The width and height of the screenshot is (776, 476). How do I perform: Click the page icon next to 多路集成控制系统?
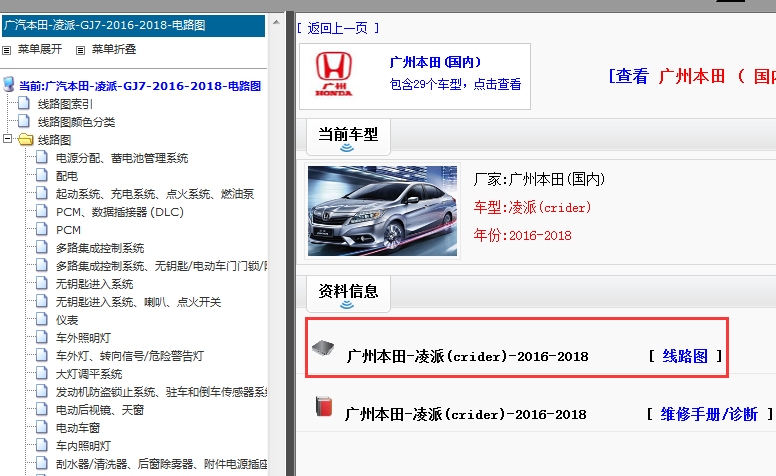(x=42, y=247)
